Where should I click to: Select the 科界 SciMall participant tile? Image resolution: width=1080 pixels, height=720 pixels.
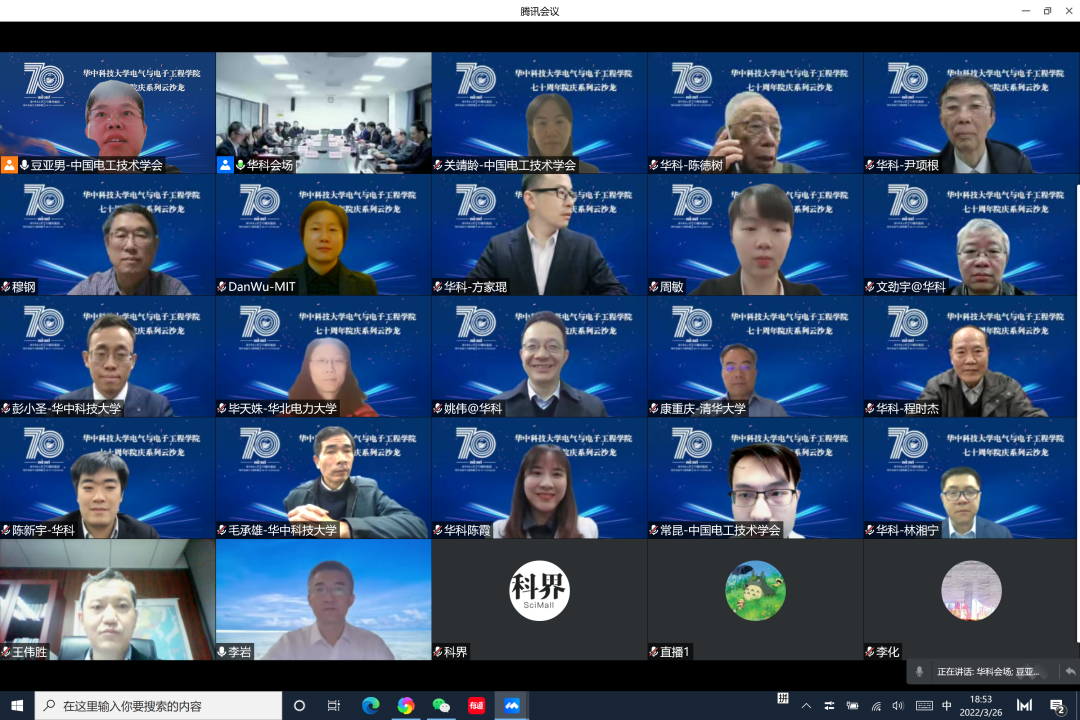click(x=539, y=600)
